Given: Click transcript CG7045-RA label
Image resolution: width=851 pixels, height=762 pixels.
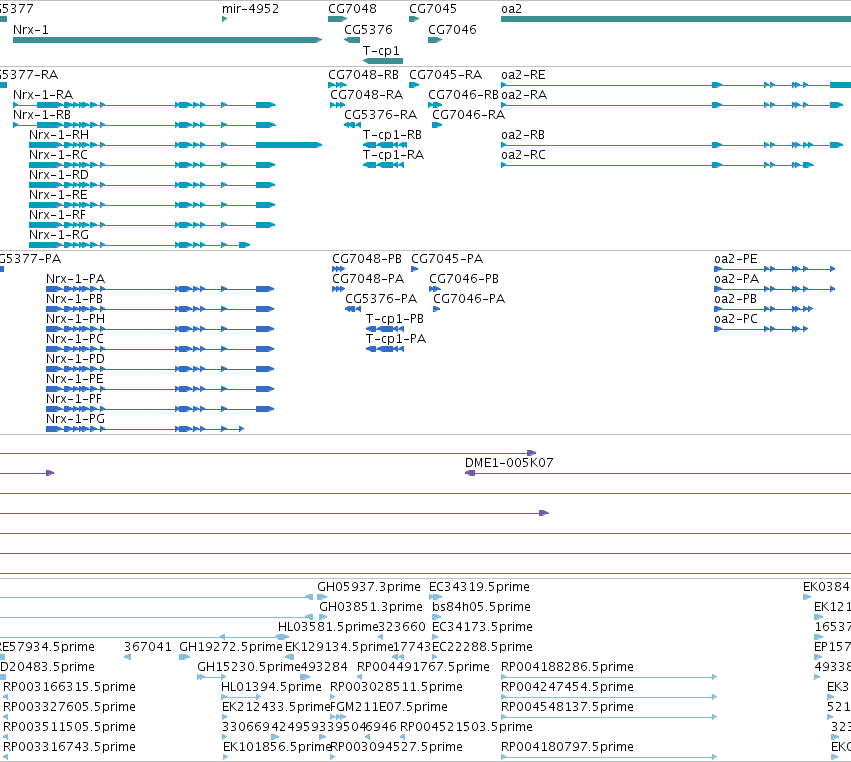Looking at the screenshot, I should coord(446,75).
